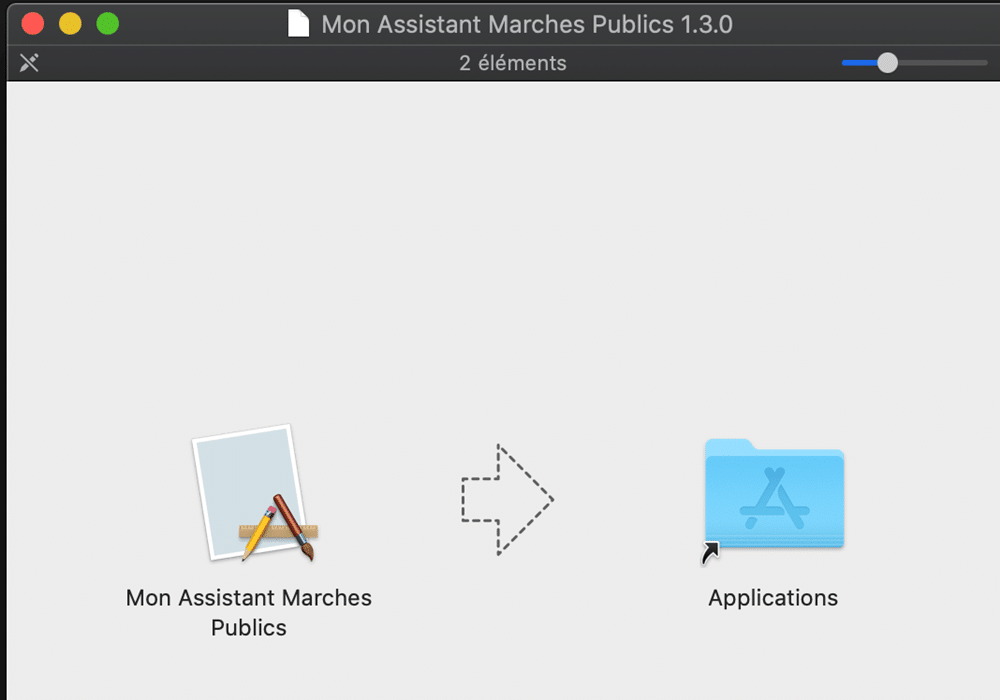Click the window title 'Mon Assistant Marches Publics 1.3.0'
The width and height of the screenshot is (1000, 700).
(527, 24)
